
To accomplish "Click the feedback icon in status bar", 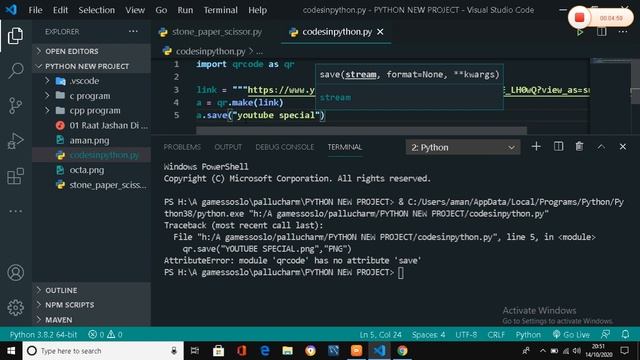I will (606, 335).
